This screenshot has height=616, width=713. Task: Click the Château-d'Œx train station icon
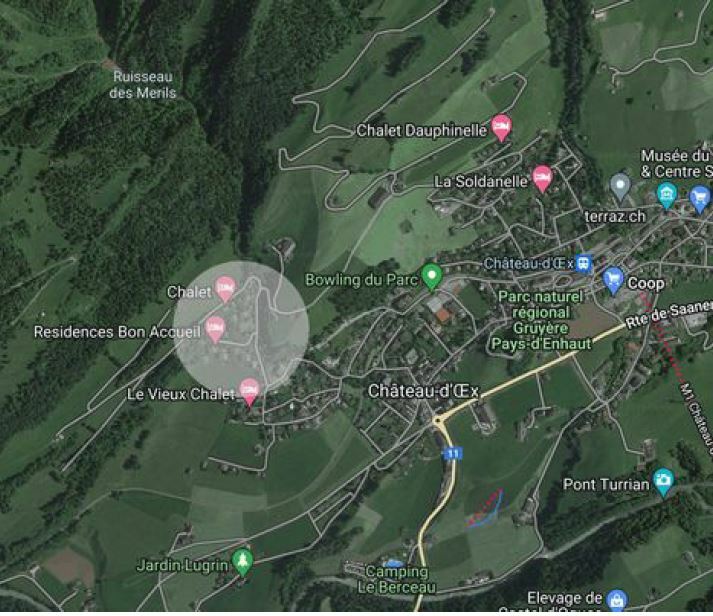coord(584,263)
